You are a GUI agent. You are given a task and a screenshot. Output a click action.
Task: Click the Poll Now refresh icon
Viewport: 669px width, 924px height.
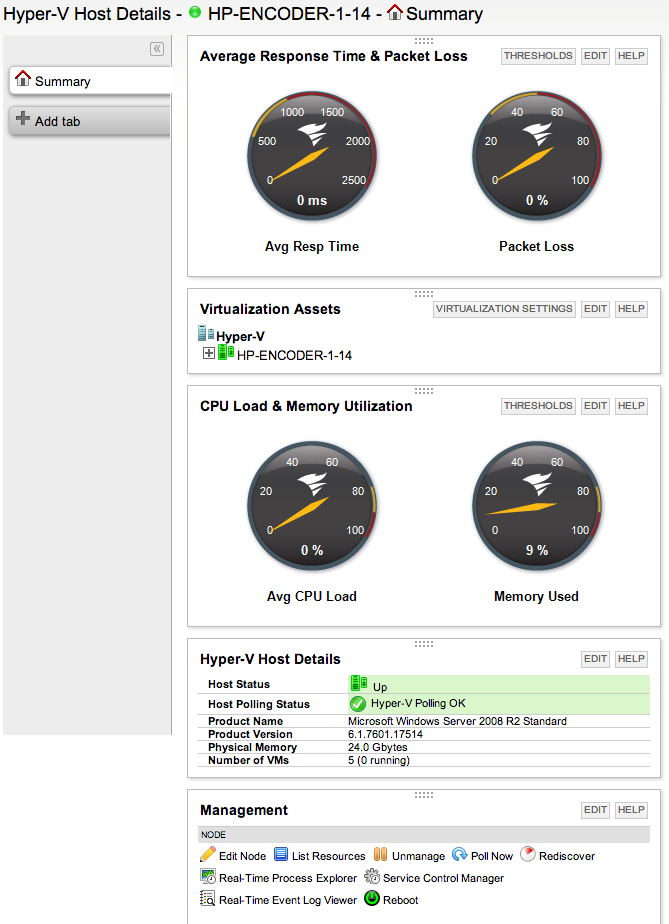click(460, 854)
